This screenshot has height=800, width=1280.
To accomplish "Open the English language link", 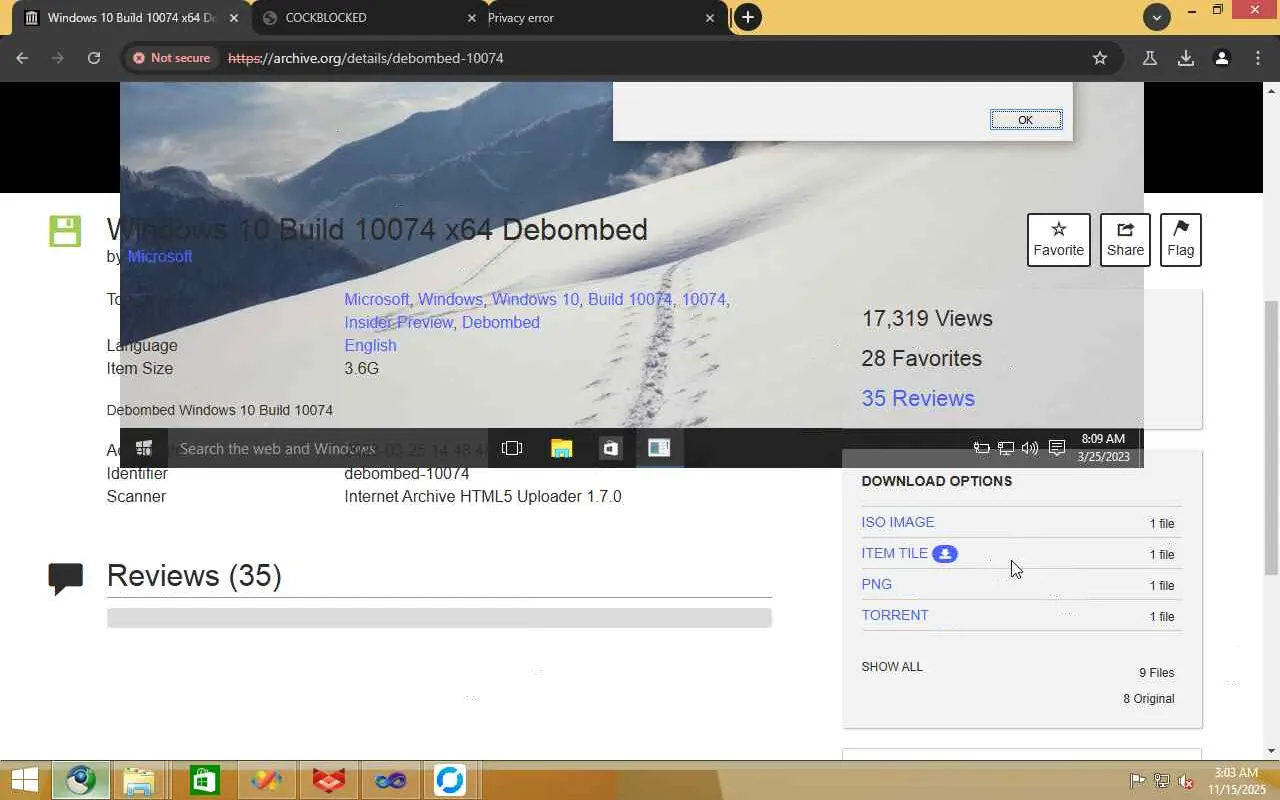I will pyautogui.click(x=370, y=346).
